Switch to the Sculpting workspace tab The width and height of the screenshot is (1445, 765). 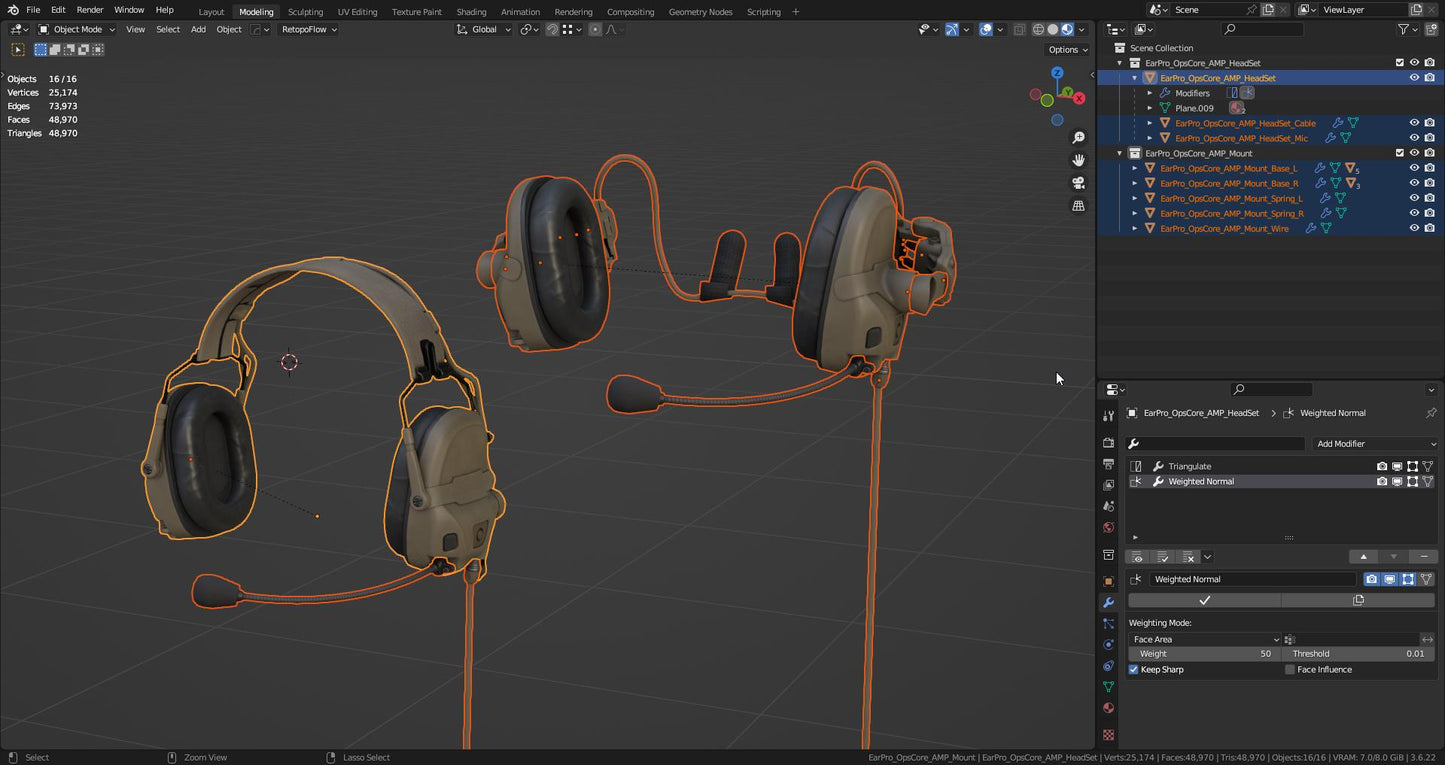click(x=305, y=12)
